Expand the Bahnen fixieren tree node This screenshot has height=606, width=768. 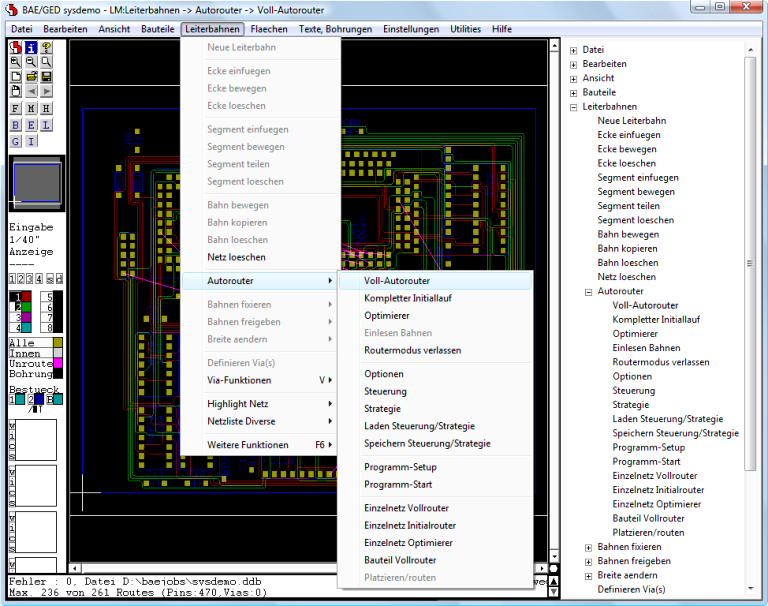(x=587, y=547)
